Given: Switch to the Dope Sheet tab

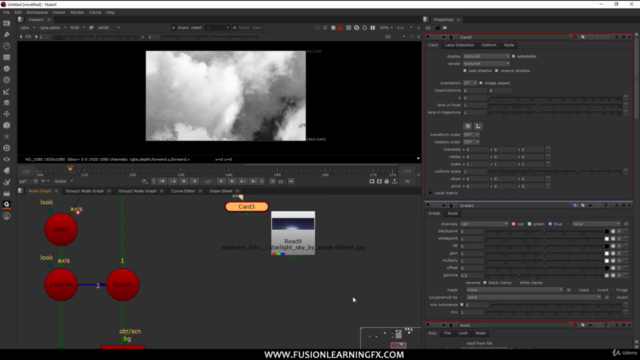Looking at the screenshot, I should [x=221, y=191].
